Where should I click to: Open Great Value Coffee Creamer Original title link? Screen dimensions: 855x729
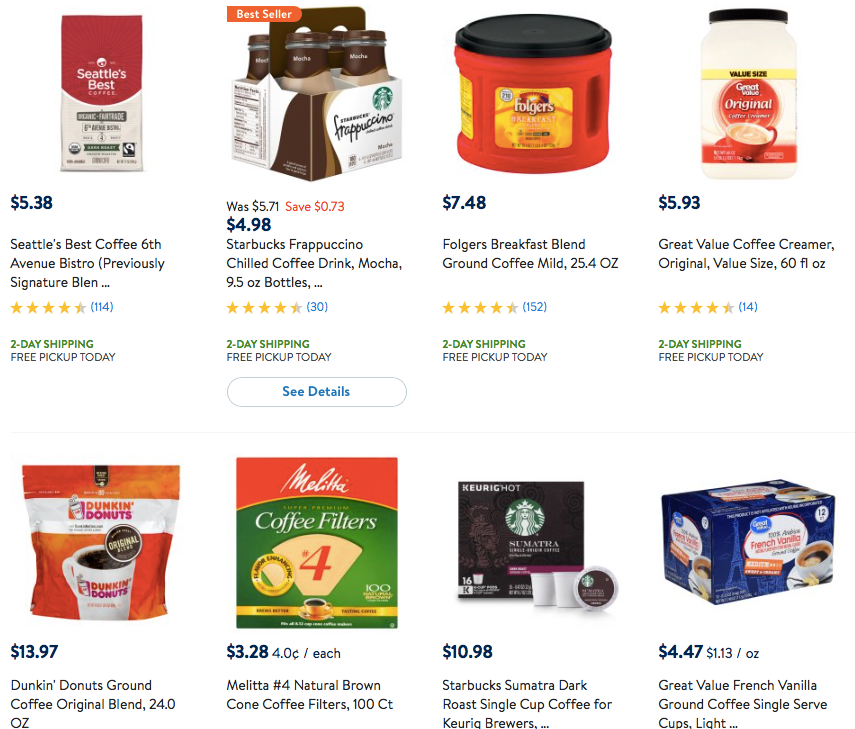click(x=746, y=254)
